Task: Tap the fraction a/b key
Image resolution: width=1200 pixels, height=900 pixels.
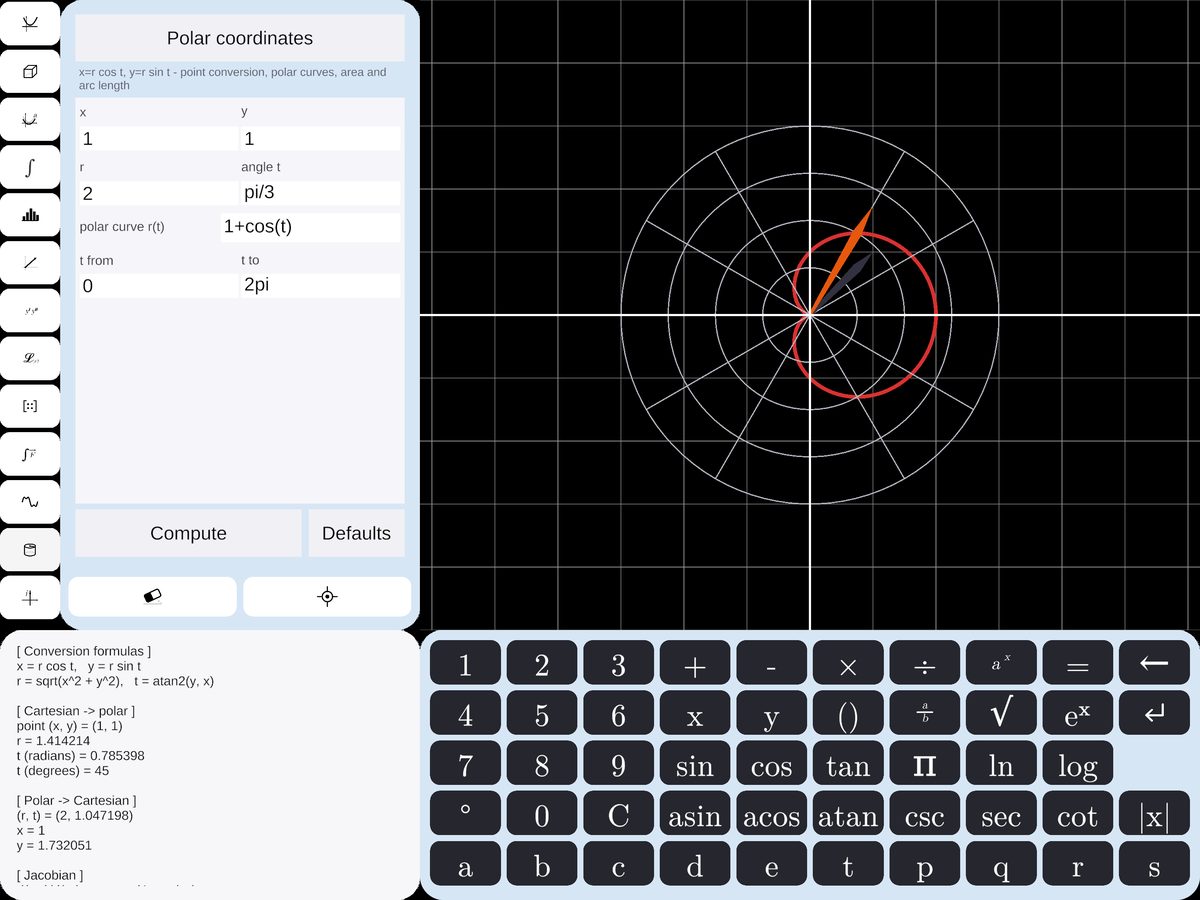Action: click(924, 714)
